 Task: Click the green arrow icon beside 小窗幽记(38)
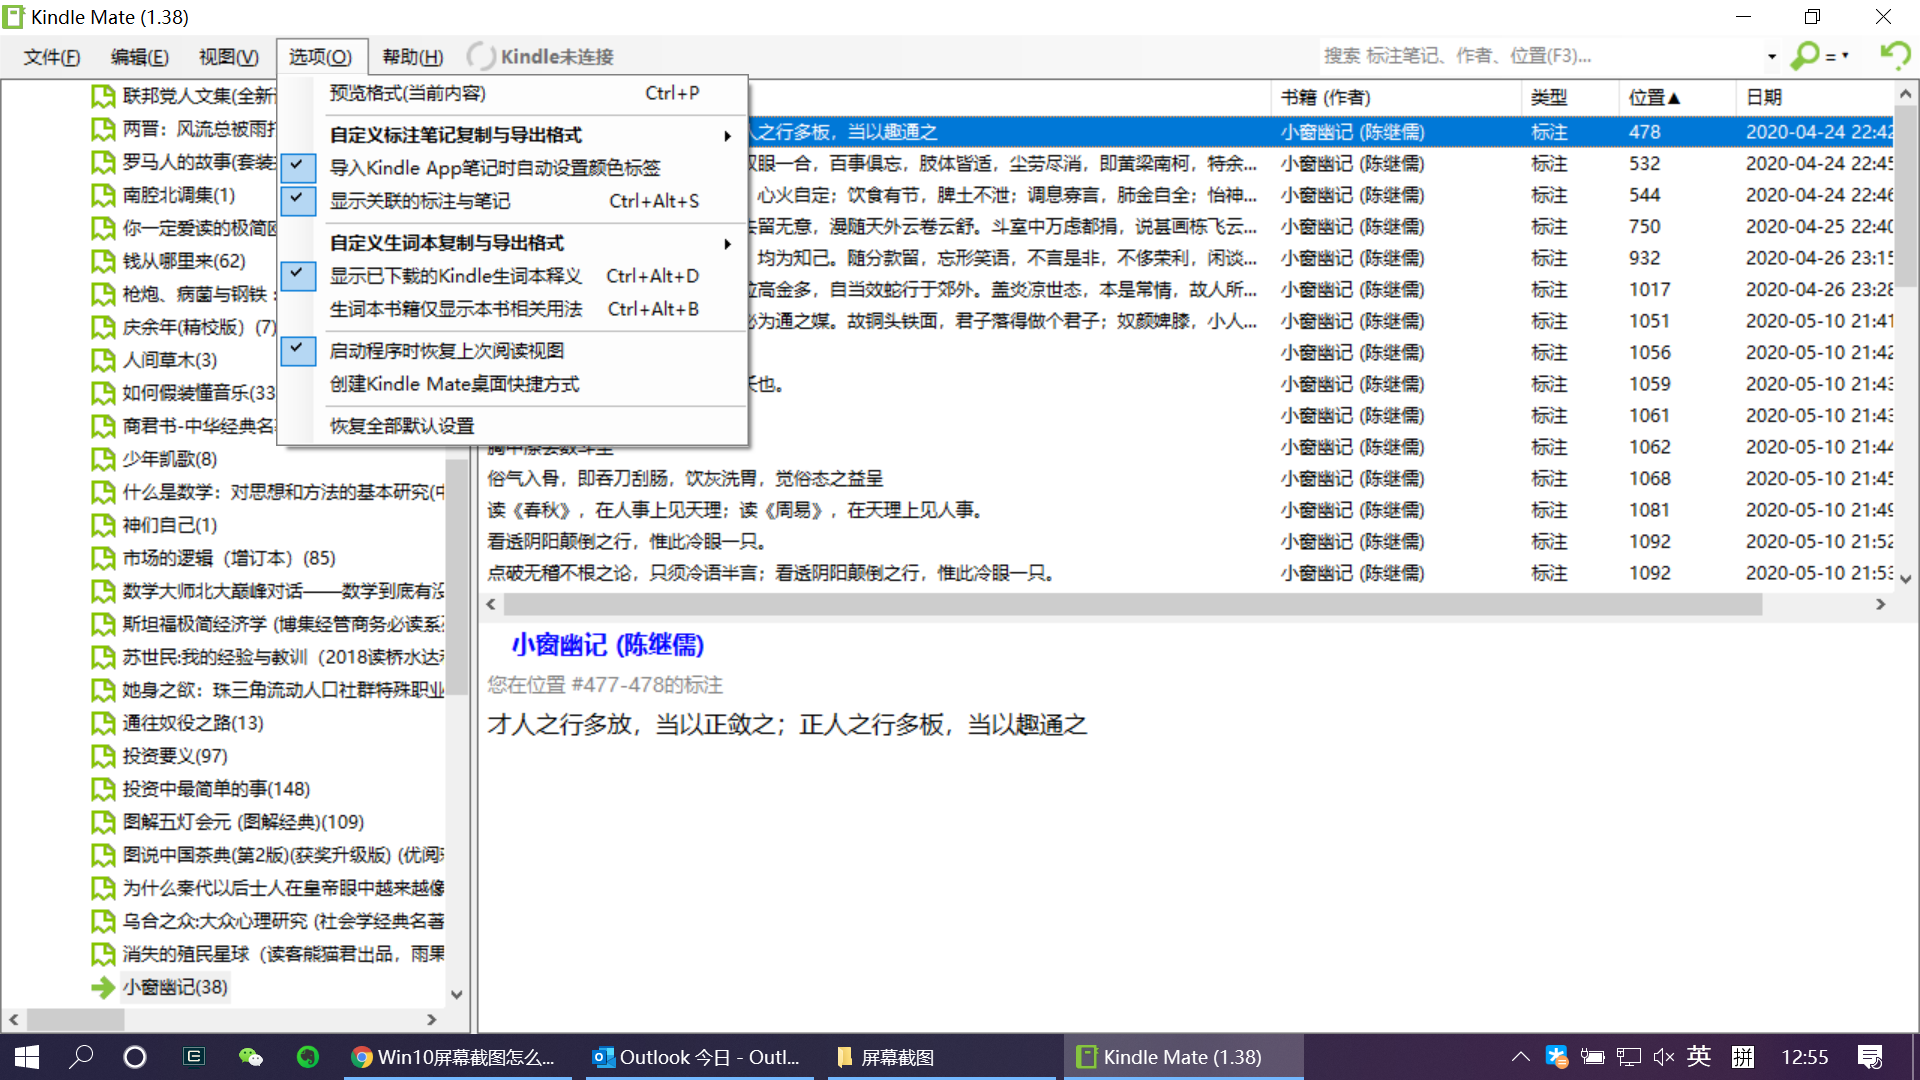tap(103, 988)
